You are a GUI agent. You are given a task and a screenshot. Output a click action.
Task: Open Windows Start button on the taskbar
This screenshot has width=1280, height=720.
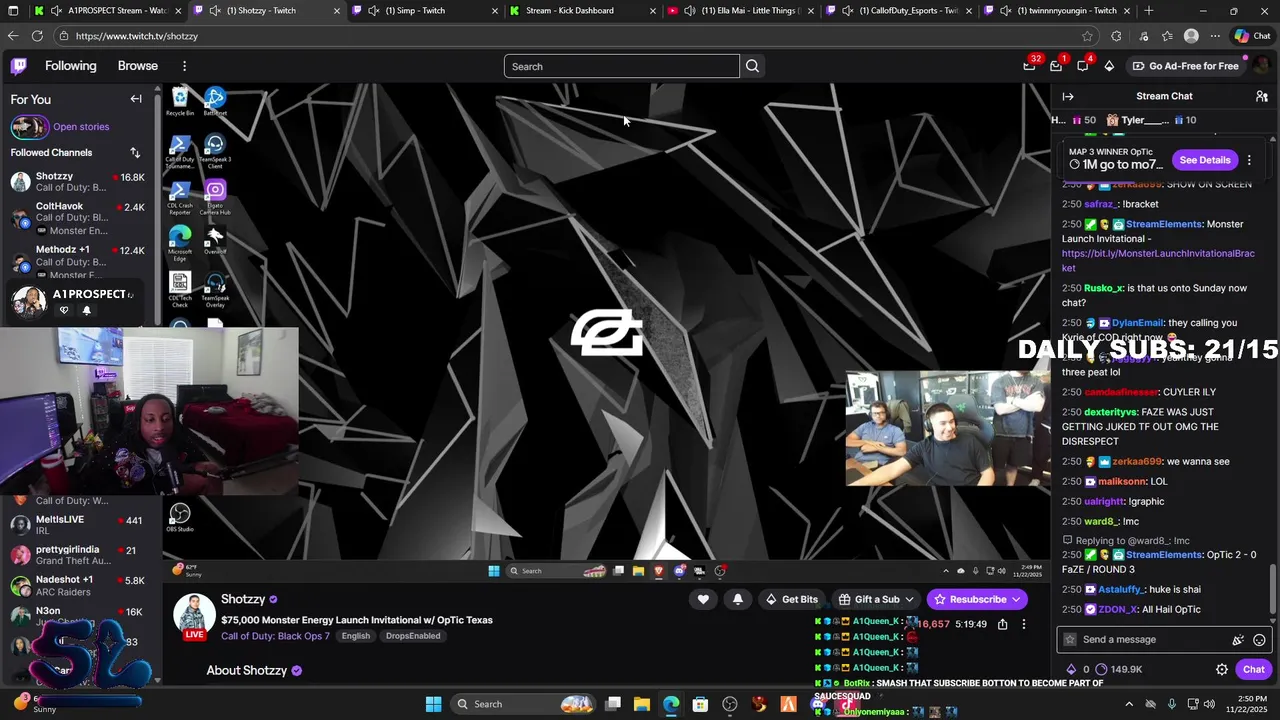click(433, 704)
